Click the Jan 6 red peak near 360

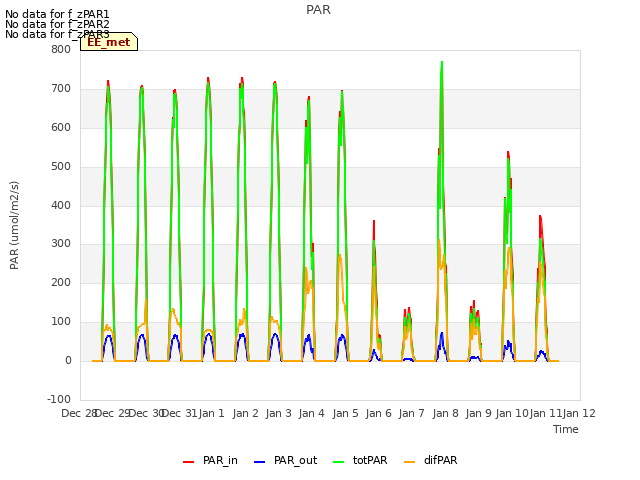tap(374, 223)
